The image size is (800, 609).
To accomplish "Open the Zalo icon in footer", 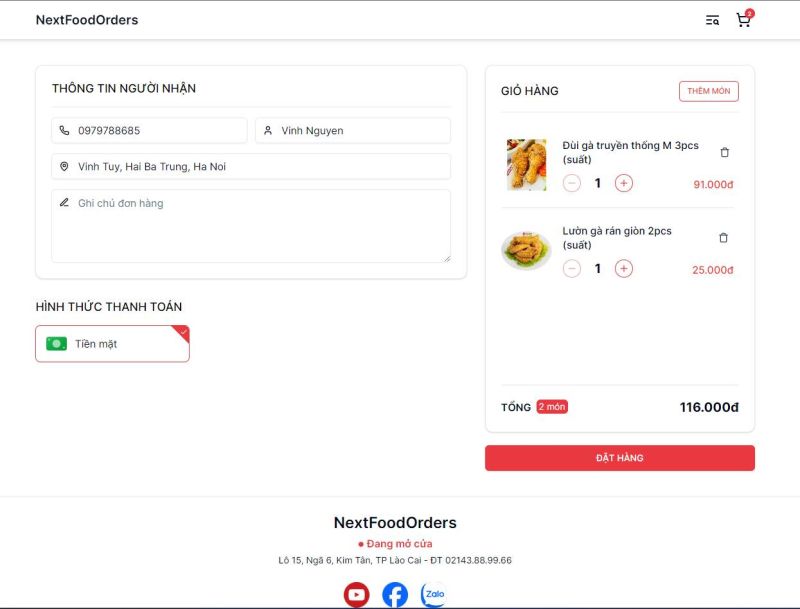I will click(434, 594).
